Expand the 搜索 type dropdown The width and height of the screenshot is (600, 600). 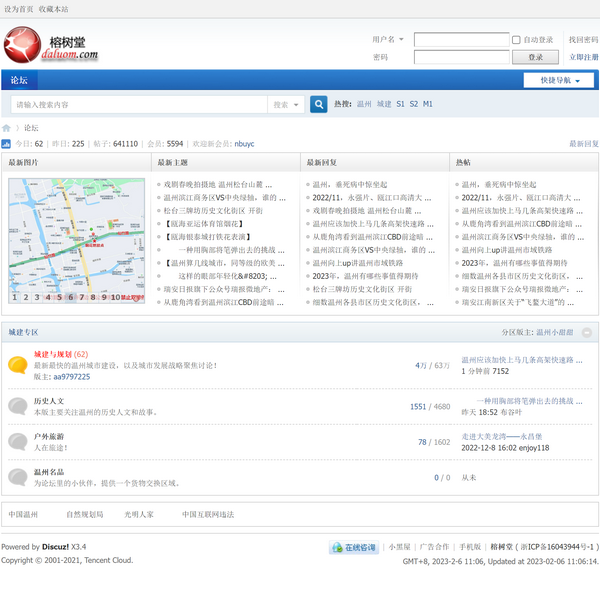(x=285, y=104)
